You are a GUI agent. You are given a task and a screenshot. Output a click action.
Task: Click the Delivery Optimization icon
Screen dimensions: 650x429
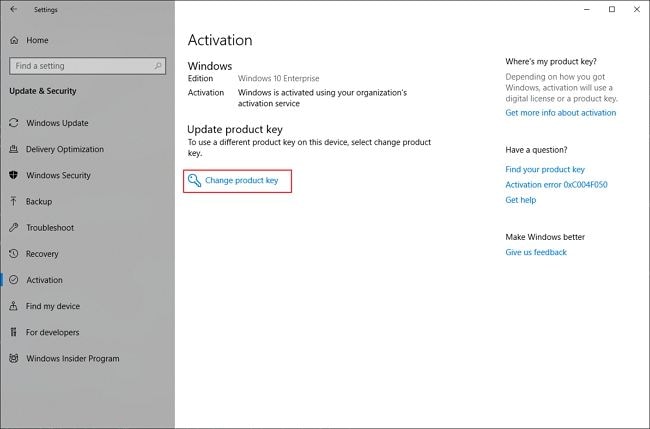14,149
